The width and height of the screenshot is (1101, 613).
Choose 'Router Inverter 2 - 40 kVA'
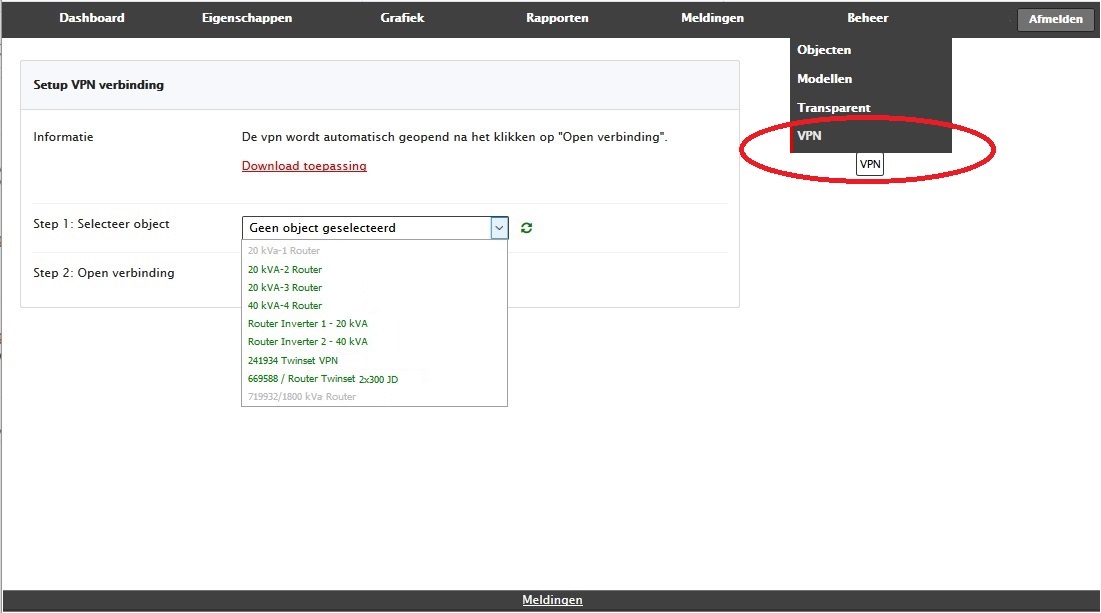coord(307,341)
